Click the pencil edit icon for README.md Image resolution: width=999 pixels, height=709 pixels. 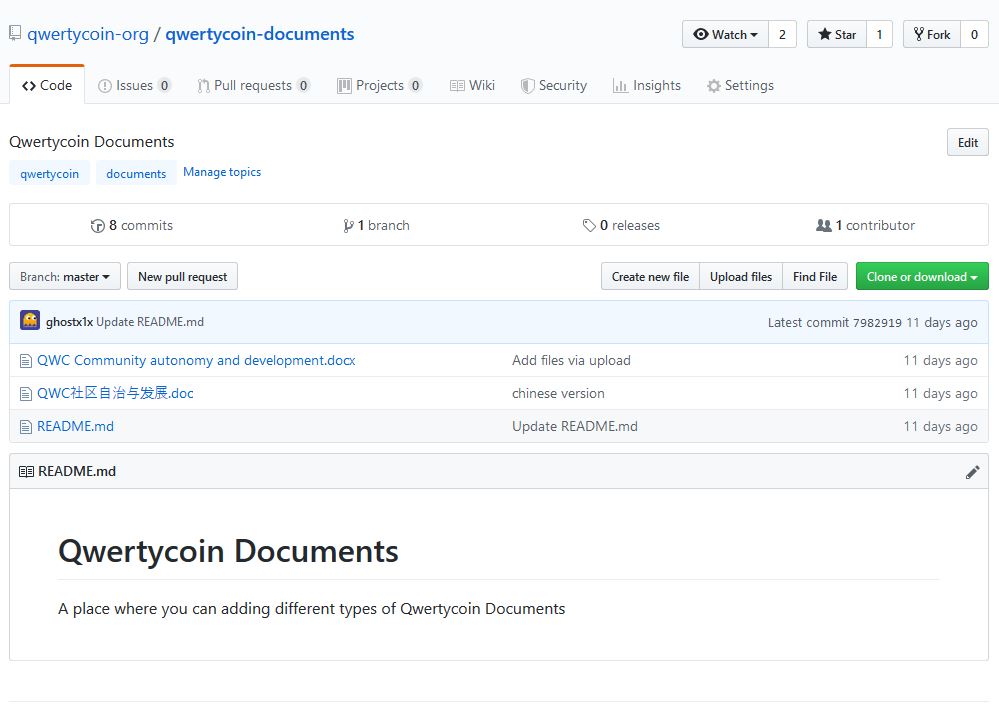[972, 472]
